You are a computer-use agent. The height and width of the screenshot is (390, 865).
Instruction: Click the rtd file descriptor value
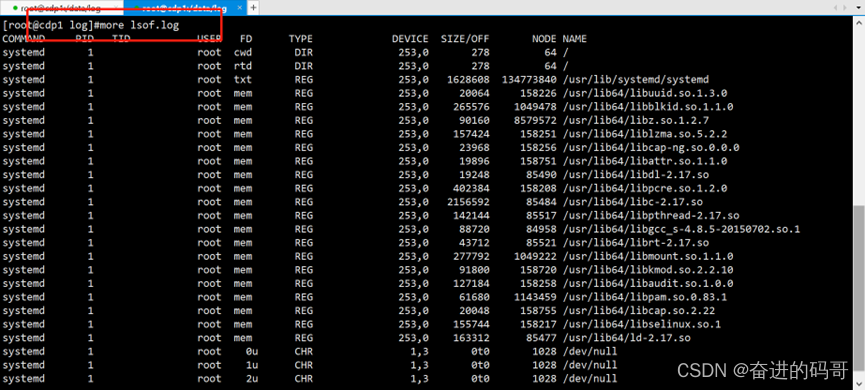[x=243, y=66]
